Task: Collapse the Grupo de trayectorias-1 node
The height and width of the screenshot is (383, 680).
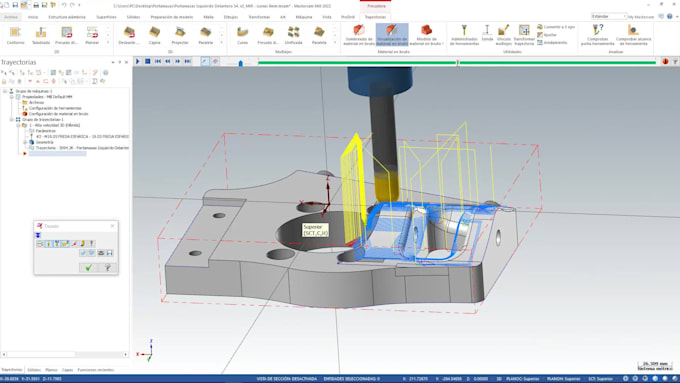Action: click(12, 119)
